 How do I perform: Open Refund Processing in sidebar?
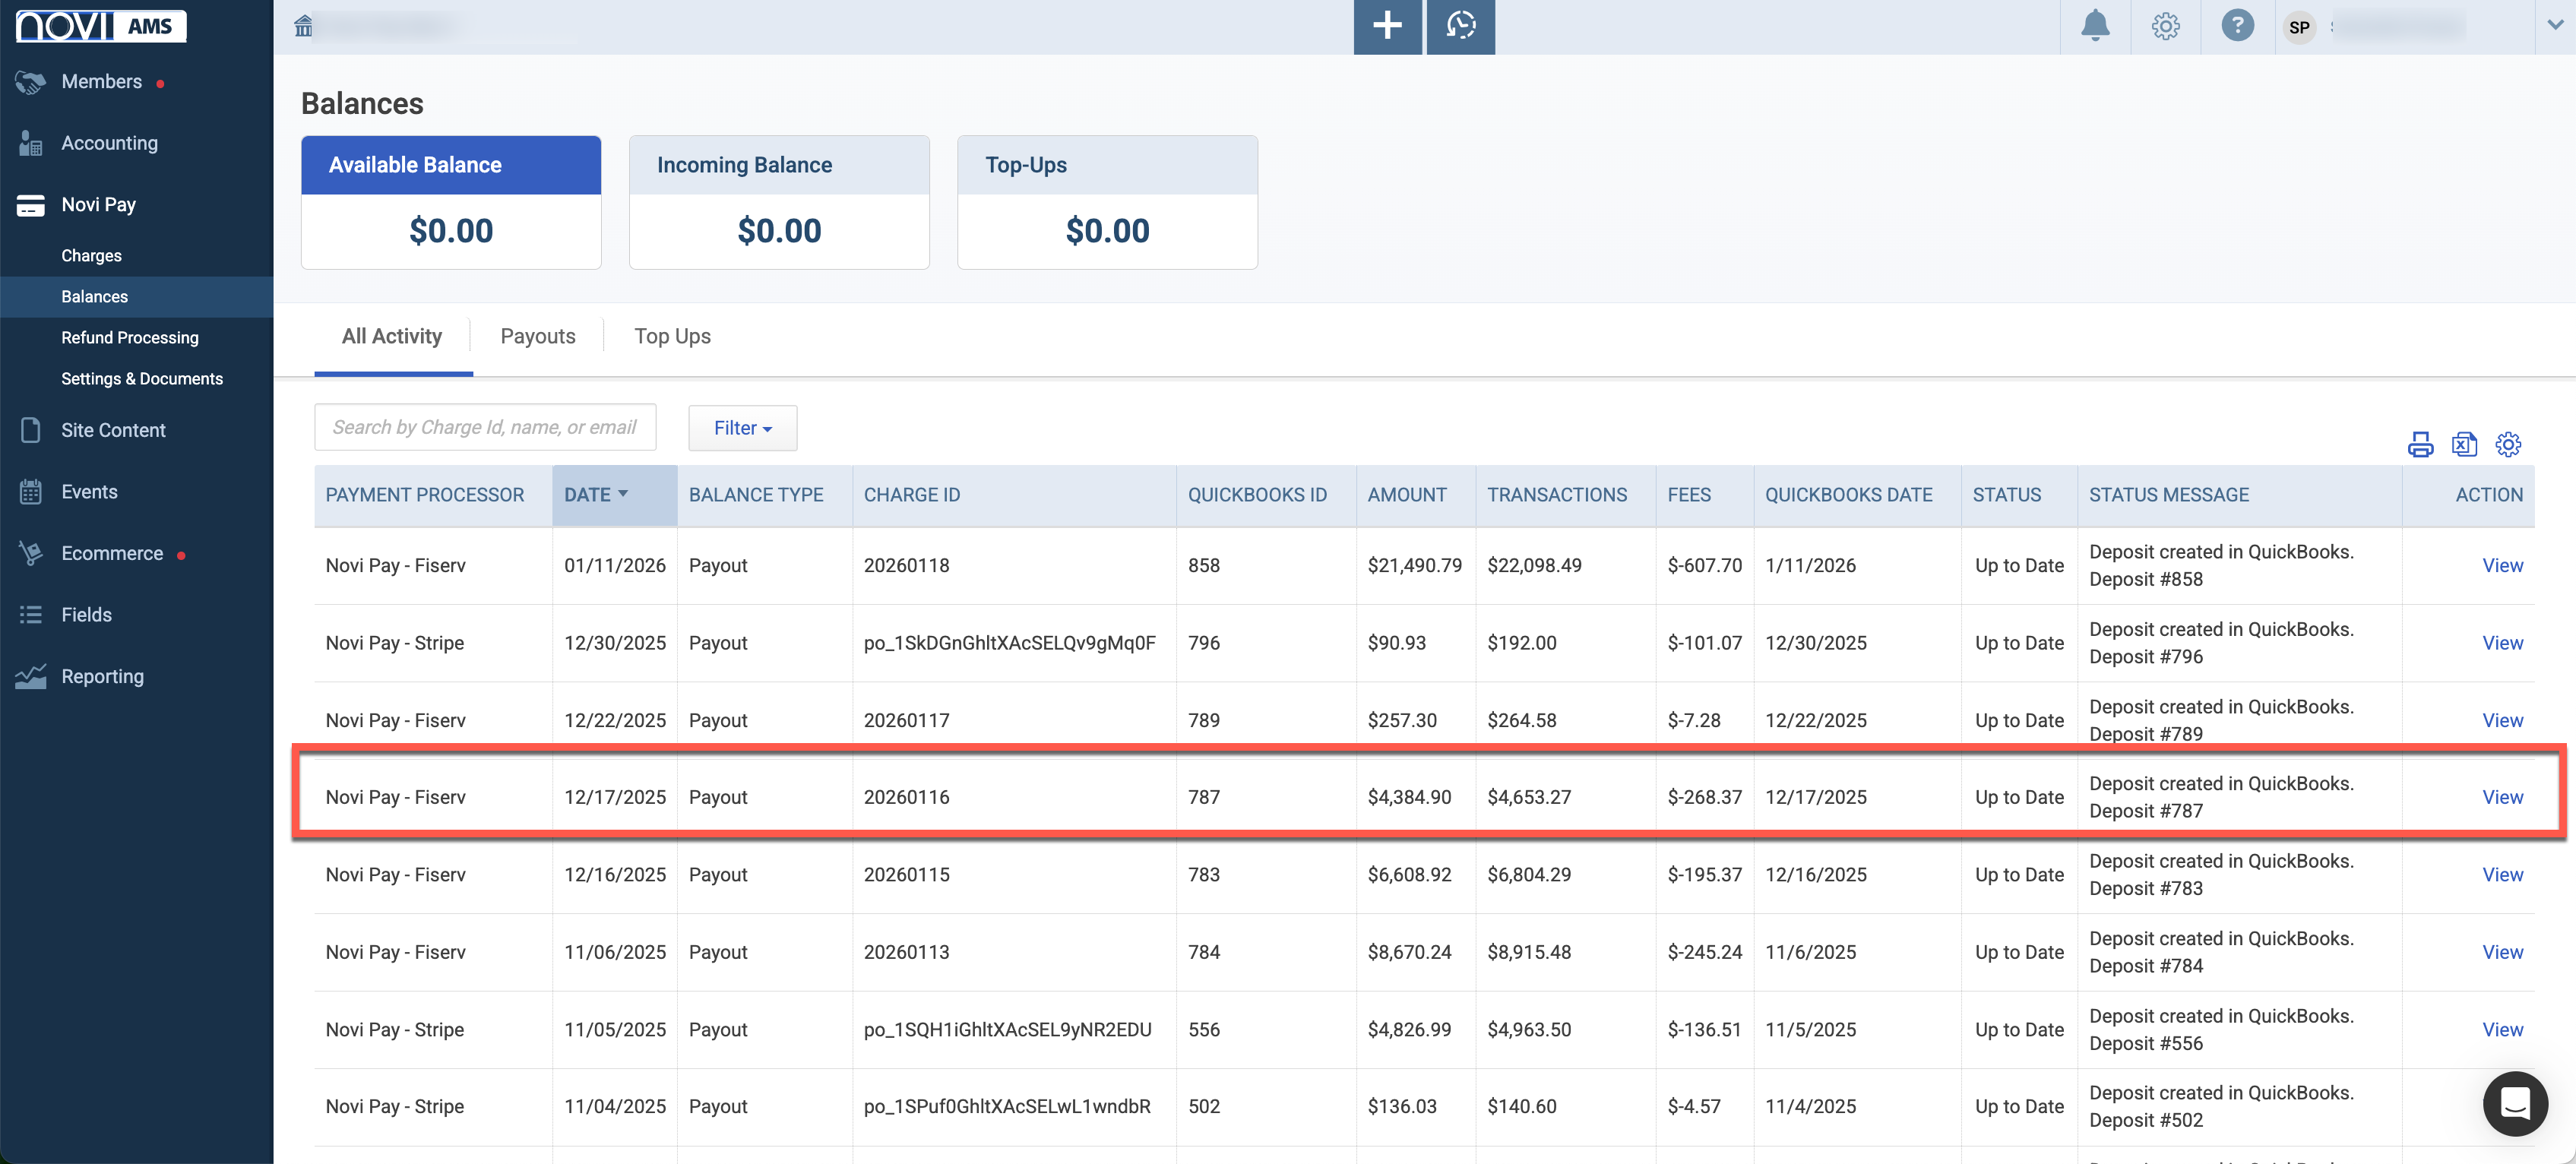click(x=130, y=338)
